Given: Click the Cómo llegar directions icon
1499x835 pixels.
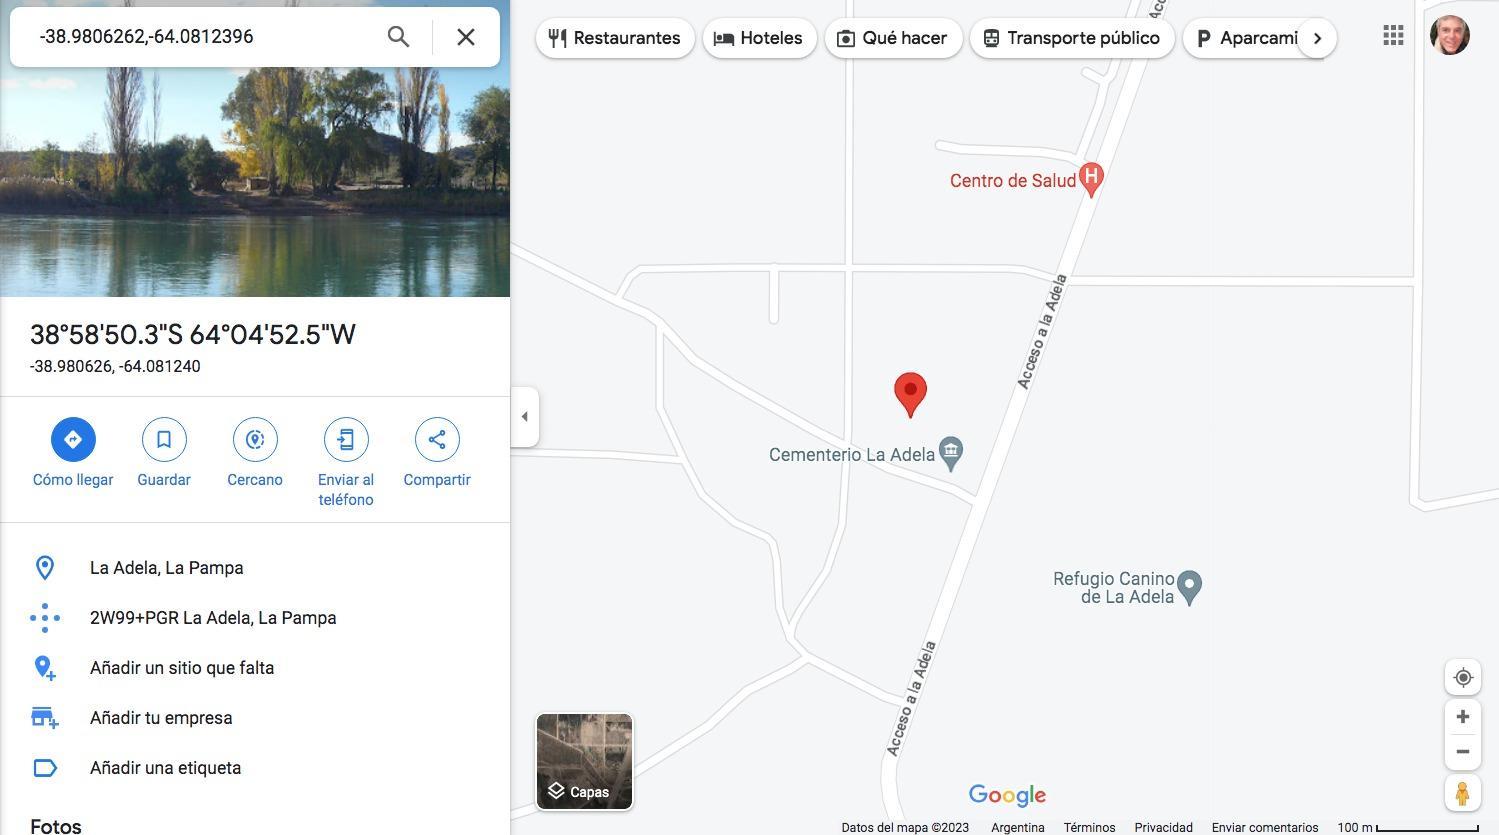Looking at the screenshot, I should coord(73,439).
